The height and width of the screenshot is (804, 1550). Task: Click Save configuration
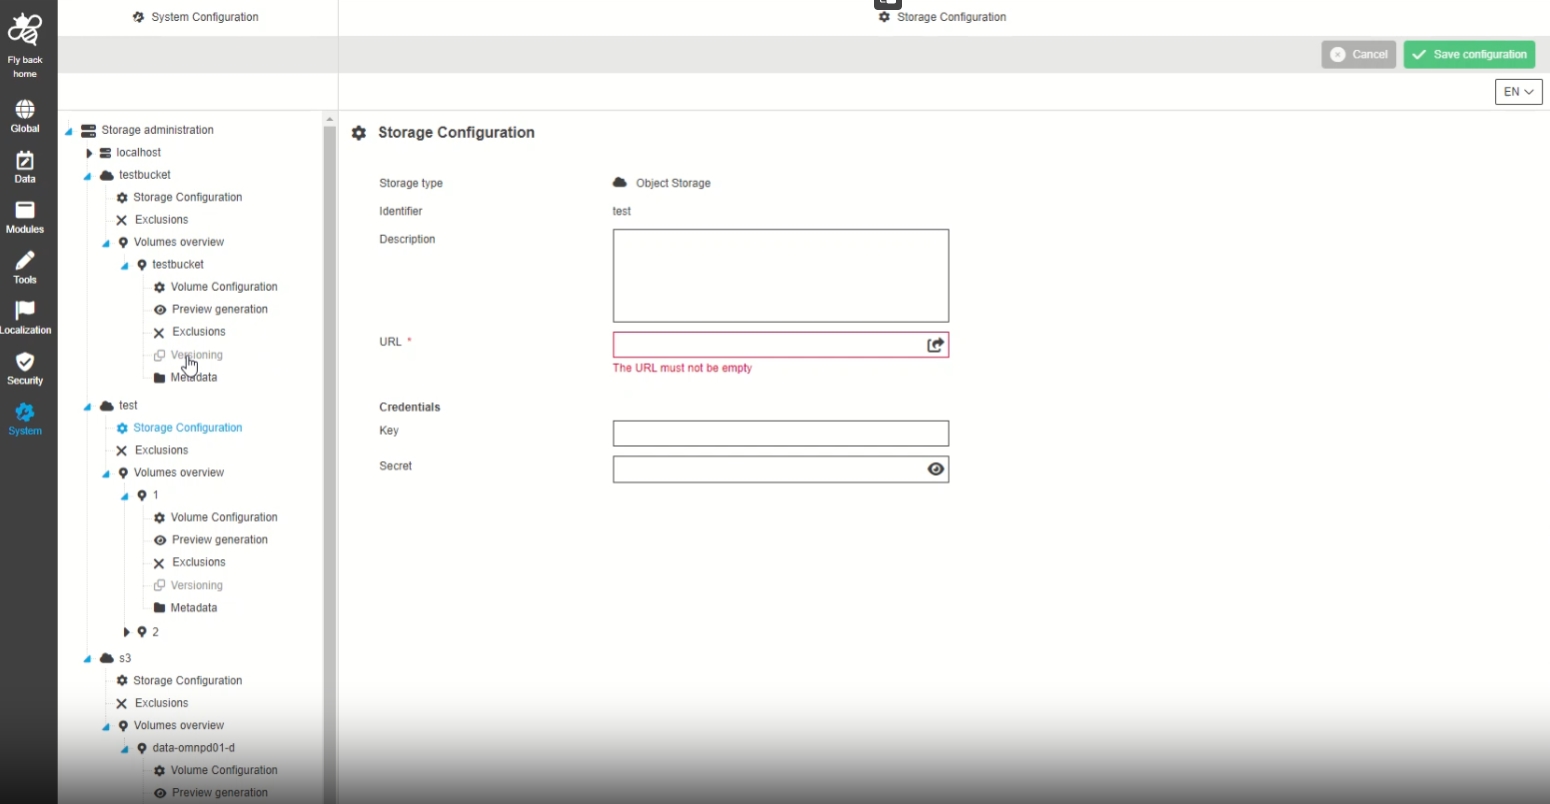1469,55
